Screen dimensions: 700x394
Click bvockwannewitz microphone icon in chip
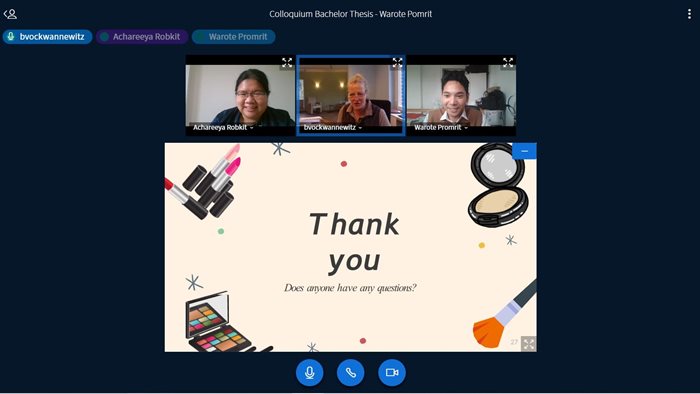pos(11,37)
